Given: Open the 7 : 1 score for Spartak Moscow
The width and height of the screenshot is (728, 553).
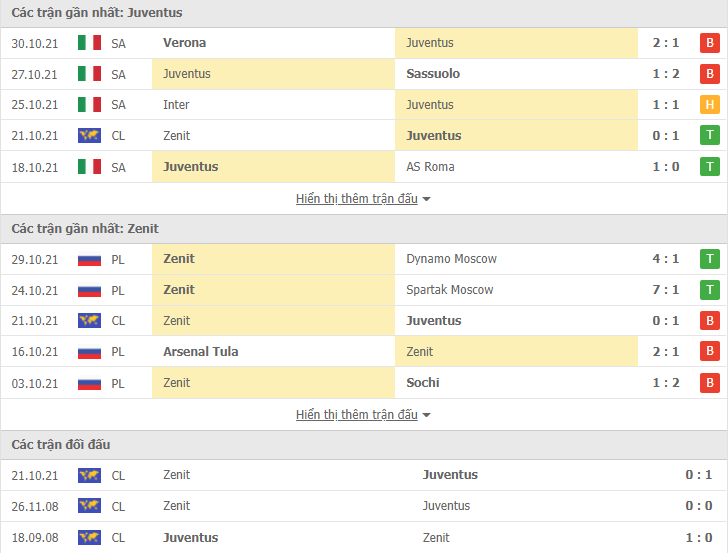Looking at the screenshot, I should [x=665, y=290].
